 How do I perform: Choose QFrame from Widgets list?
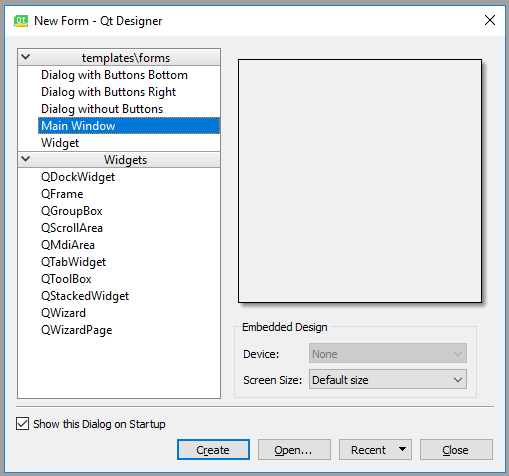tap(62, 194)
